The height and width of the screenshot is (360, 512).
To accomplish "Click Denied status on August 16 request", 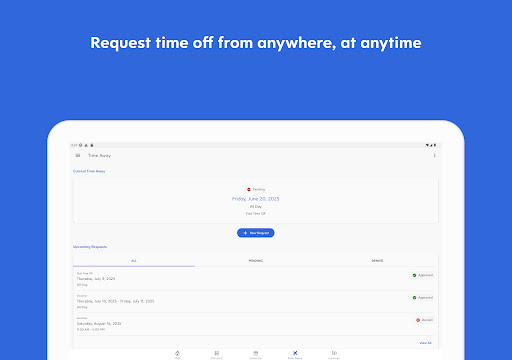I will point(424,320).
